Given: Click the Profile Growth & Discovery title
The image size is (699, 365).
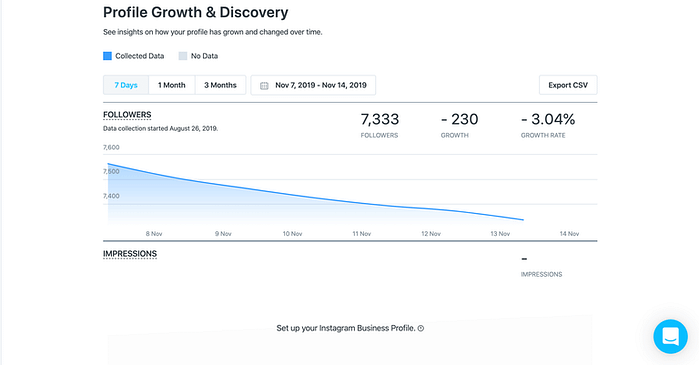Looking at the screenshot, I should click(x=196, y=12).
